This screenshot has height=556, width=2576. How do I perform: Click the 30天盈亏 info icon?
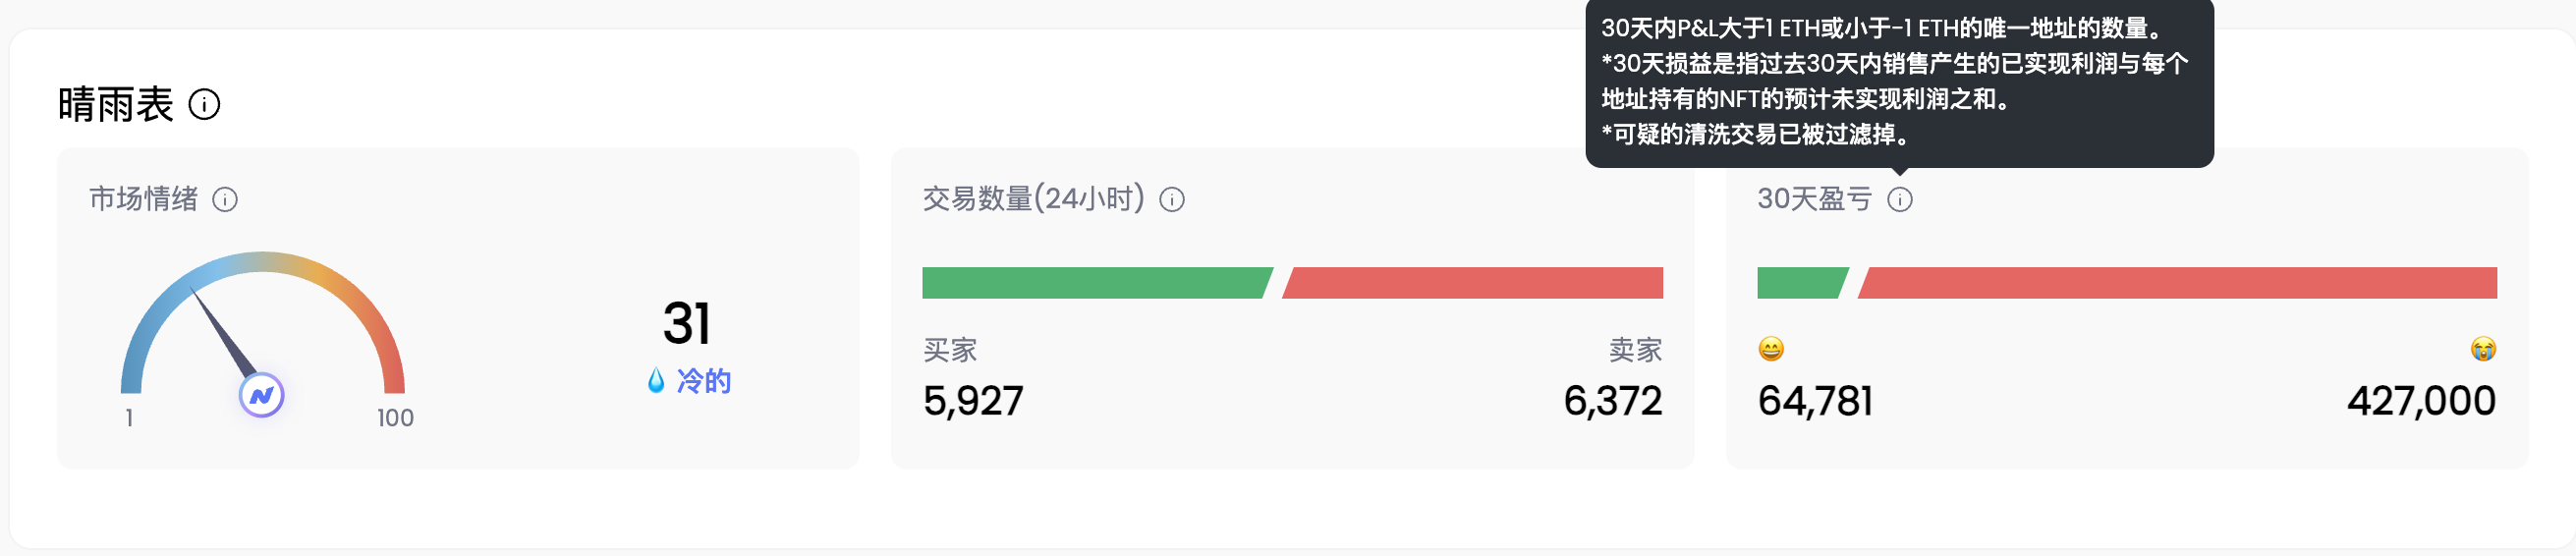(x=1899, y=200)
